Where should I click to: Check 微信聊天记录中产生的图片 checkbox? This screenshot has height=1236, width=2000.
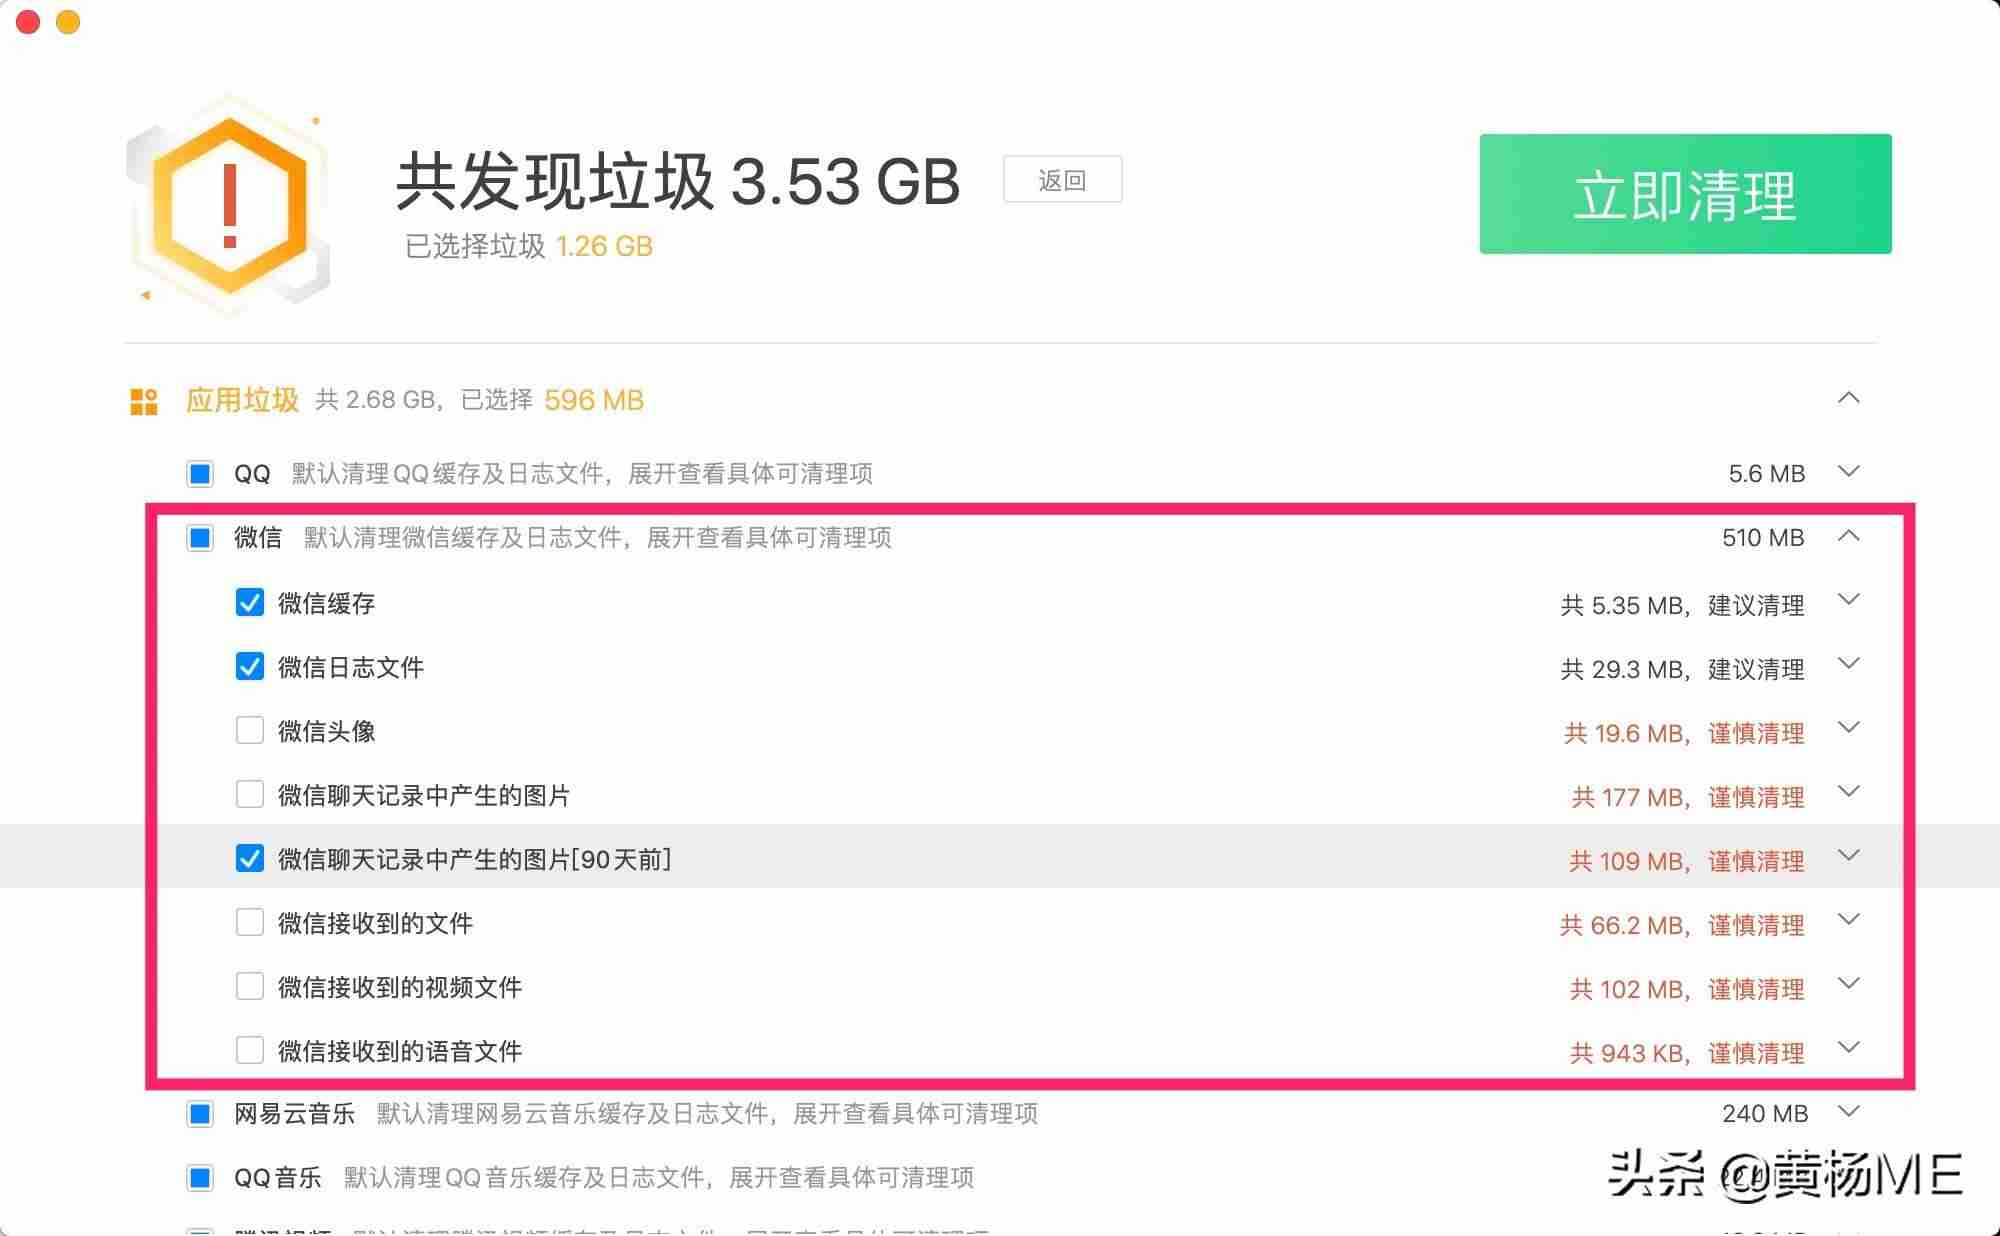coord(250,795)
